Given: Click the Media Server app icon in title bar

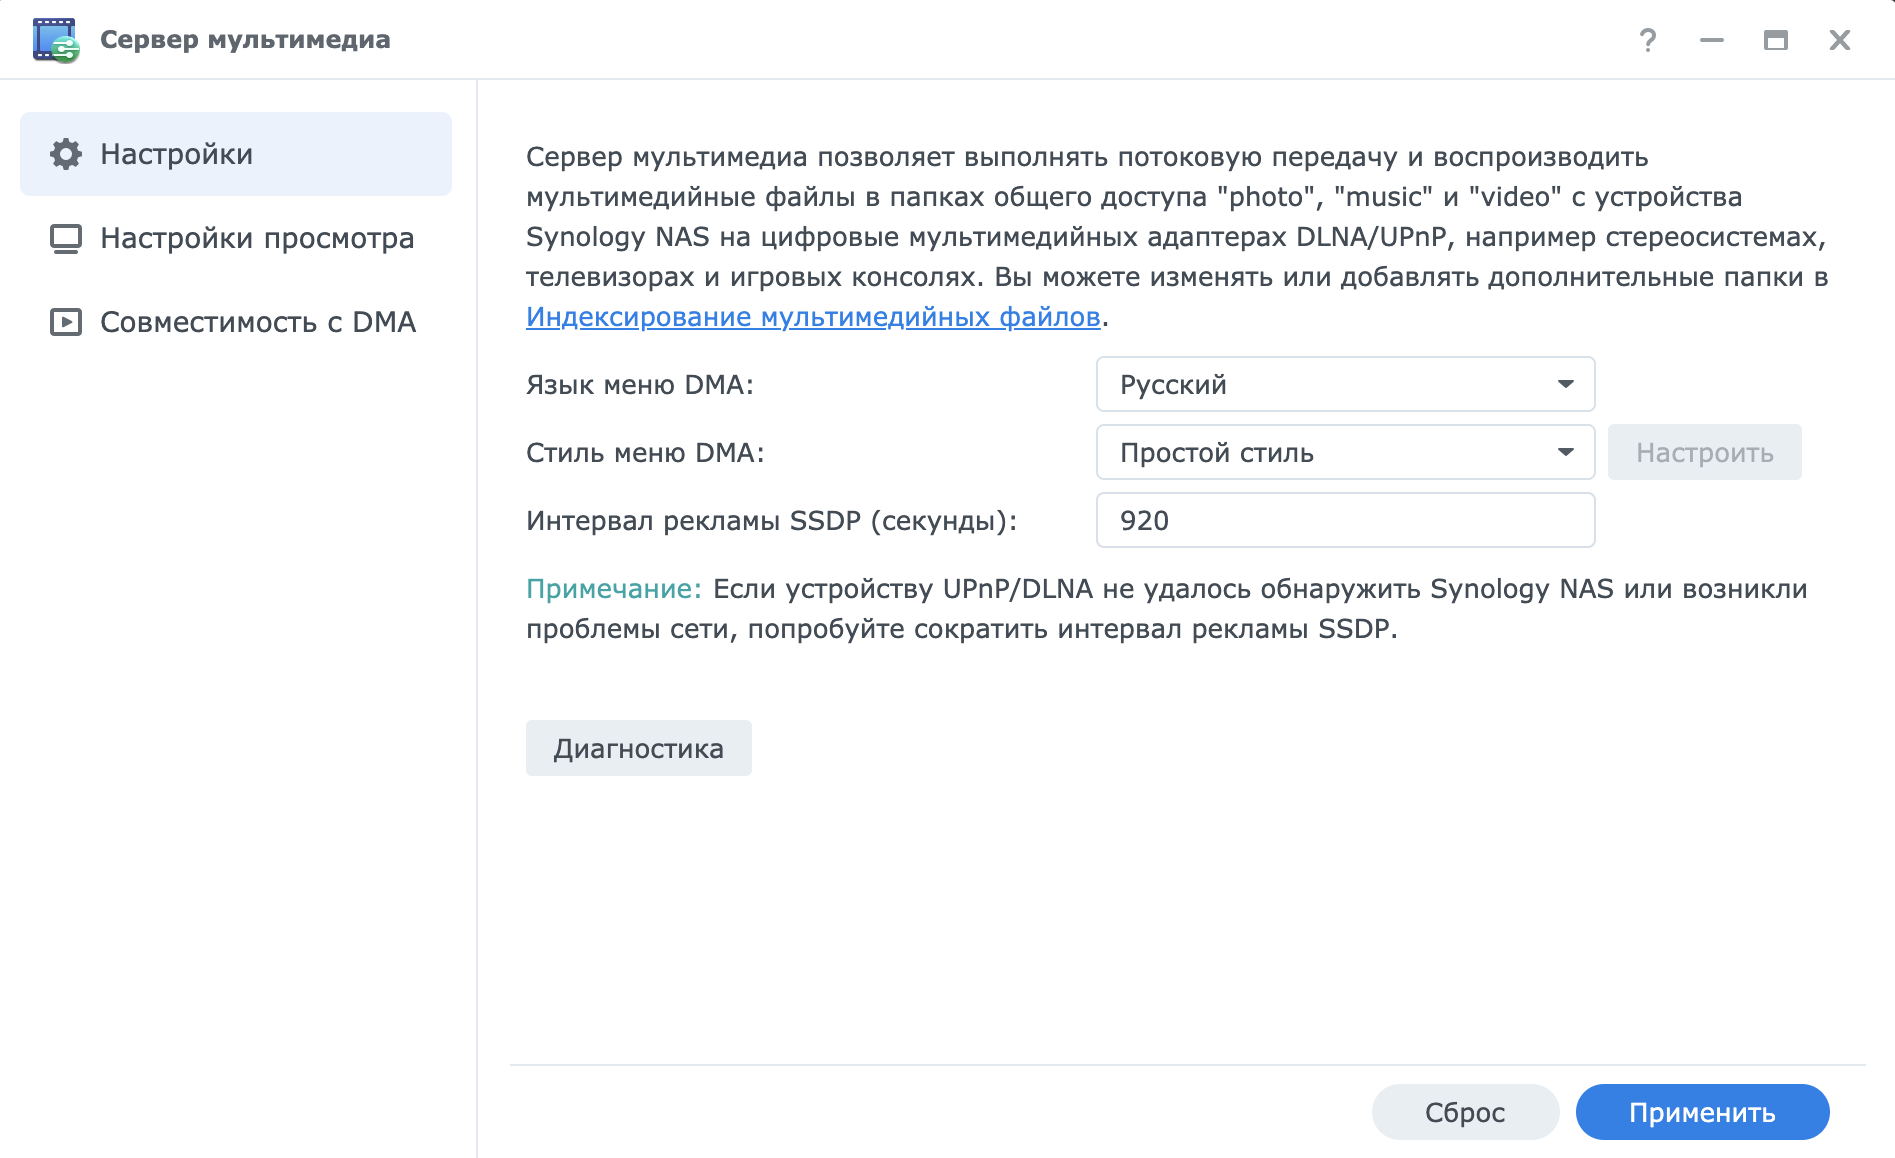Looking at the screenshot, I should (x=55, y=40).
